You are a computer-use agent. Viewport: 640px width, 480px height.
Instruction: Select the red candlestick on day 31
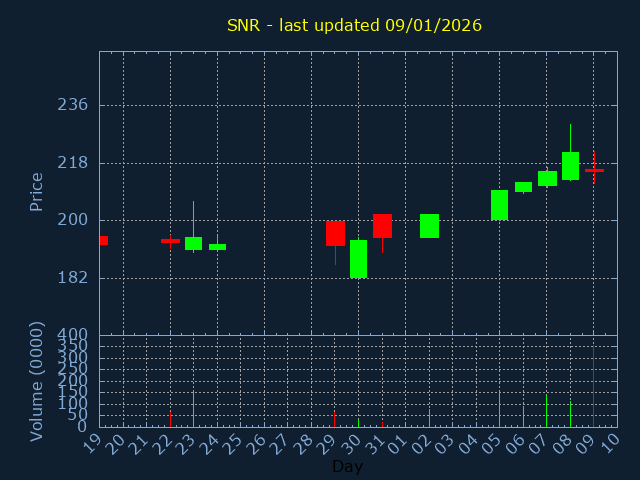pyautogui.click(x=382, y=225)
